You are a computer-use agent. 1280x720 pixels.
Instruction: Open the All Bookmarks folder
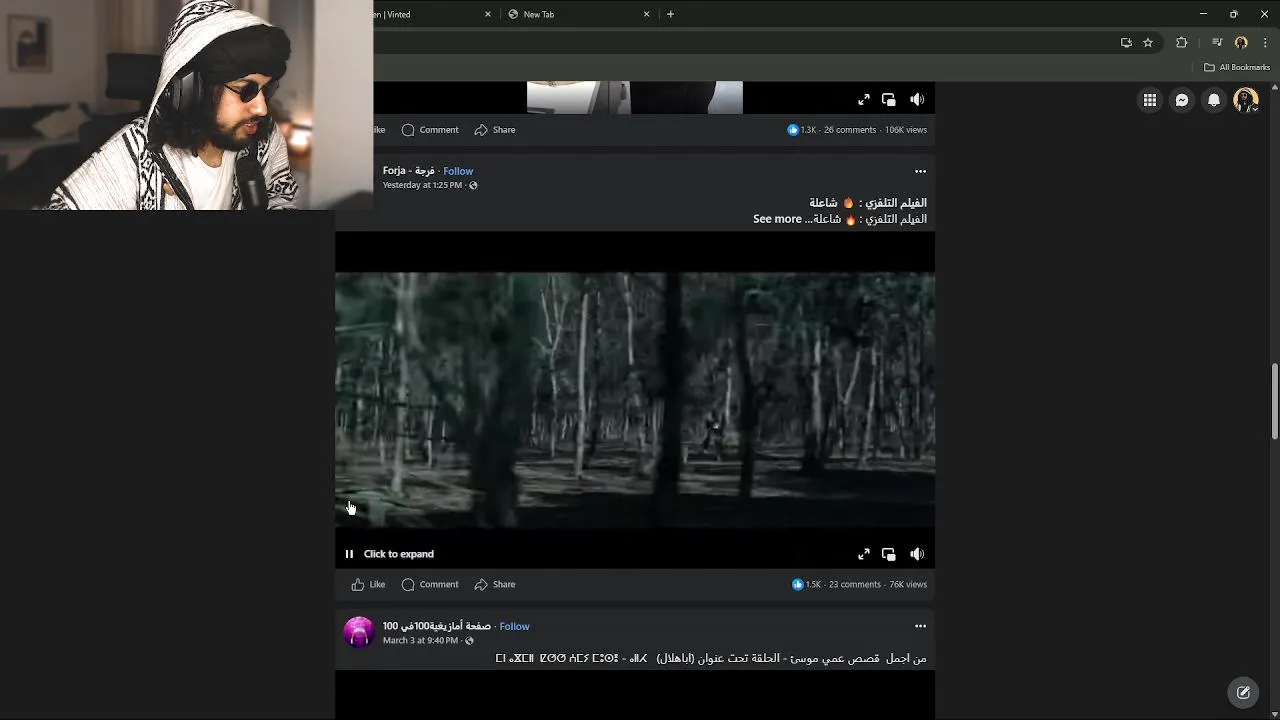[1237, 67]
